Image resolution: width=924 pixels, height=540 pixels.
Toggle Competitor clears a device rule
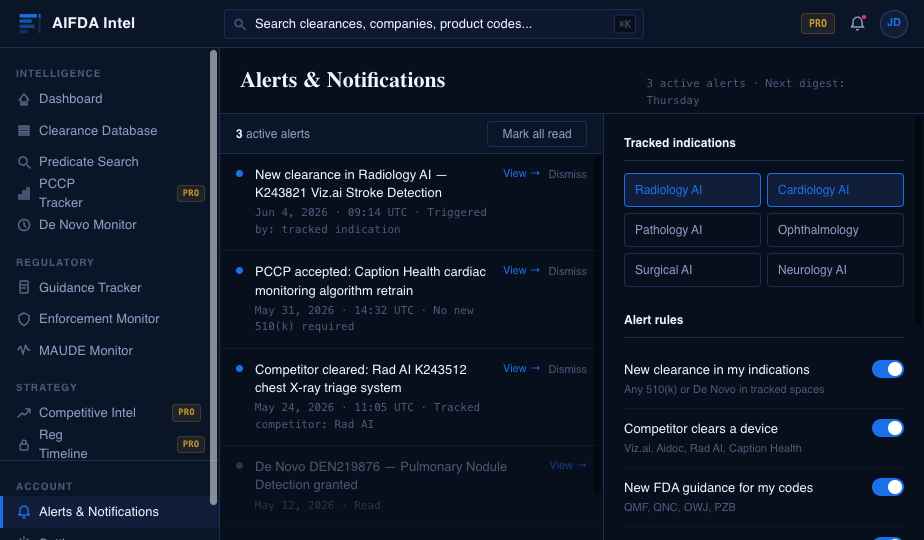pyautogui.click(x=887, y=428)
